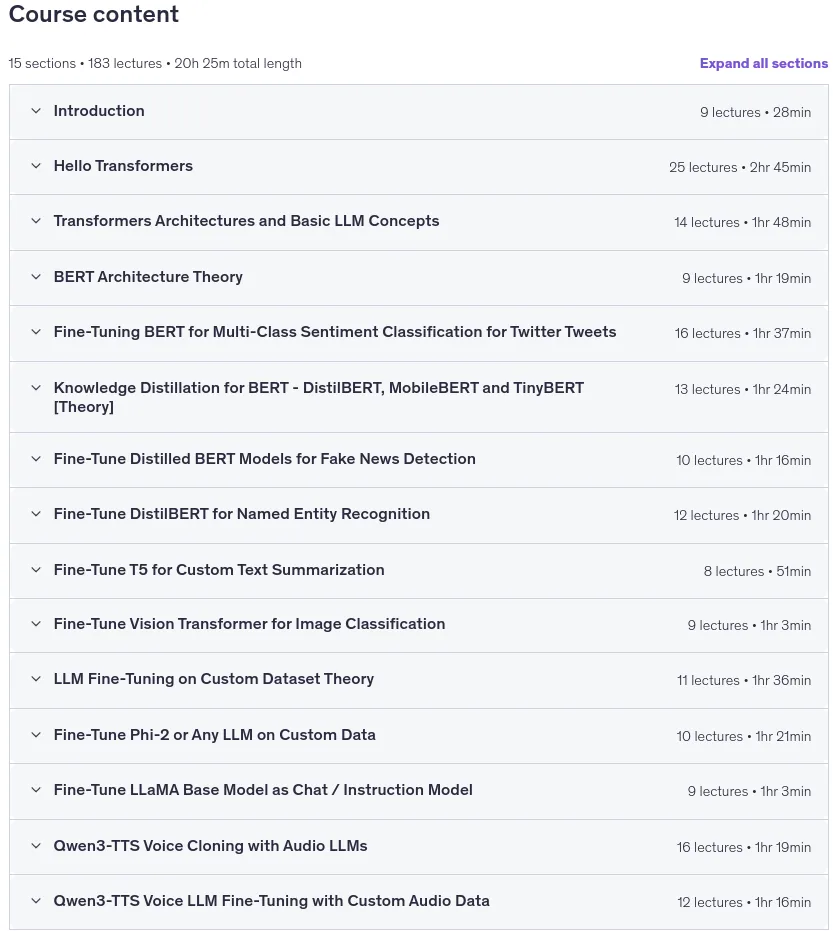Open Fine-Tune DistilBERT for Named Entity Recognition section
Screen dimensions: 833x931
coord(242,514)
